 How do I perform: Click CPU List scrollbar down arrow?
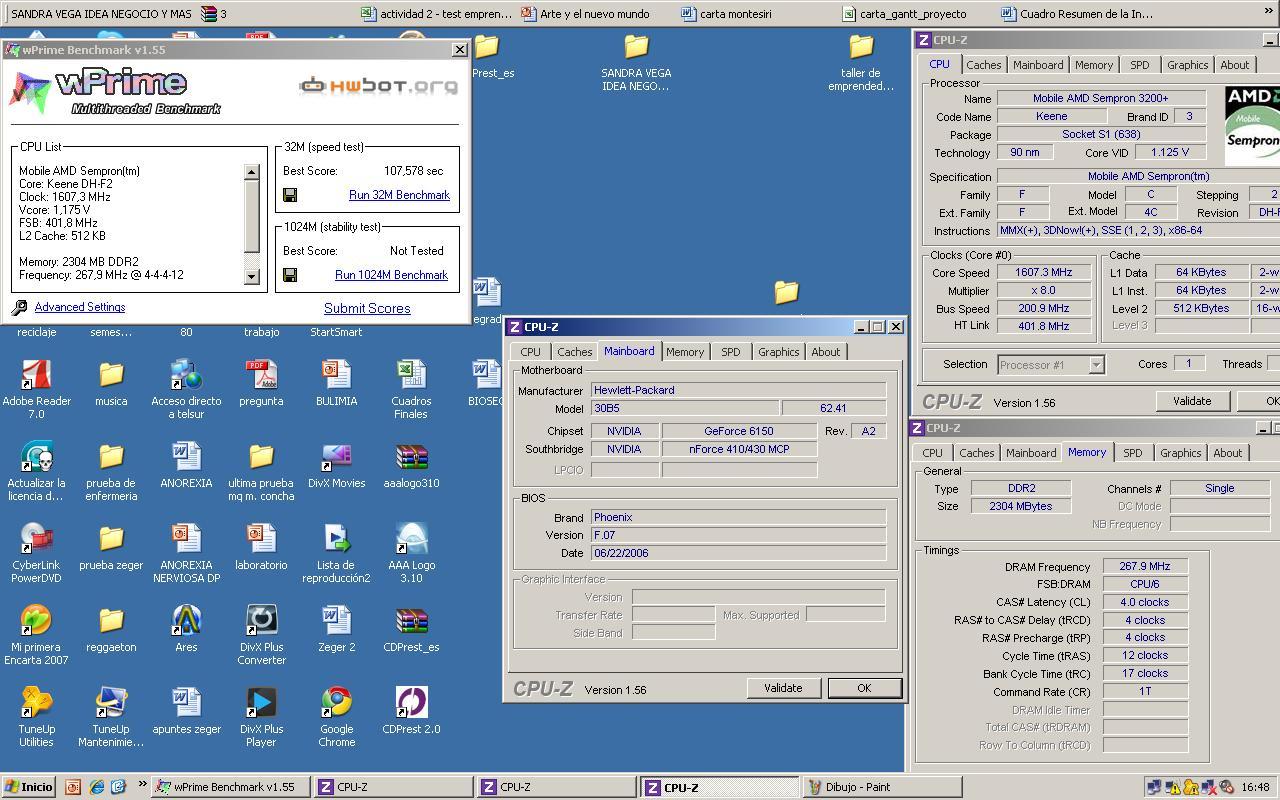(x=251, y=277)
